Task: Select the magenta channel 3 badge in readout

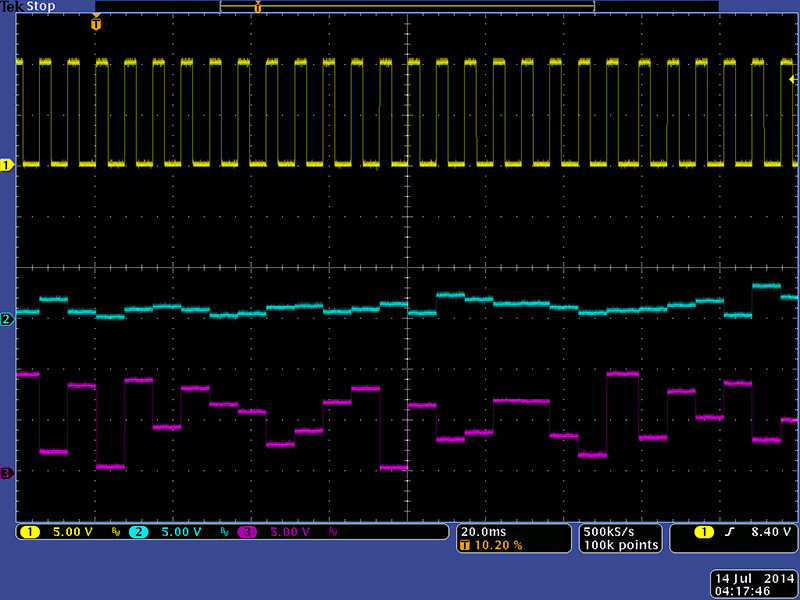Action: pyautogui.click(x=247, y=532)
